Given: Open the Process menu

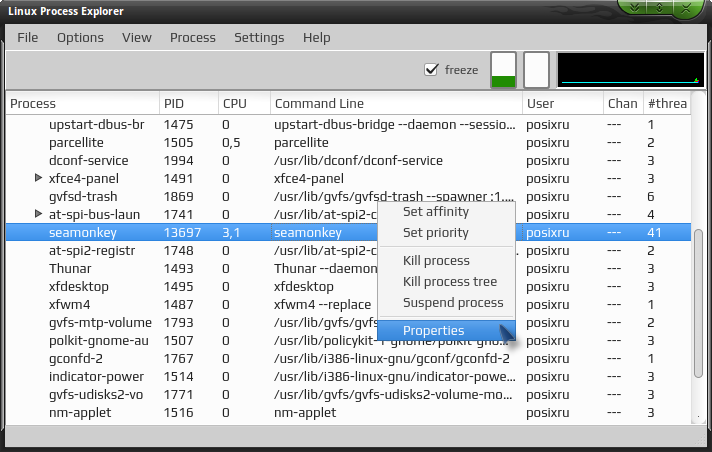Looking at the screenshot, I should 193,37.
